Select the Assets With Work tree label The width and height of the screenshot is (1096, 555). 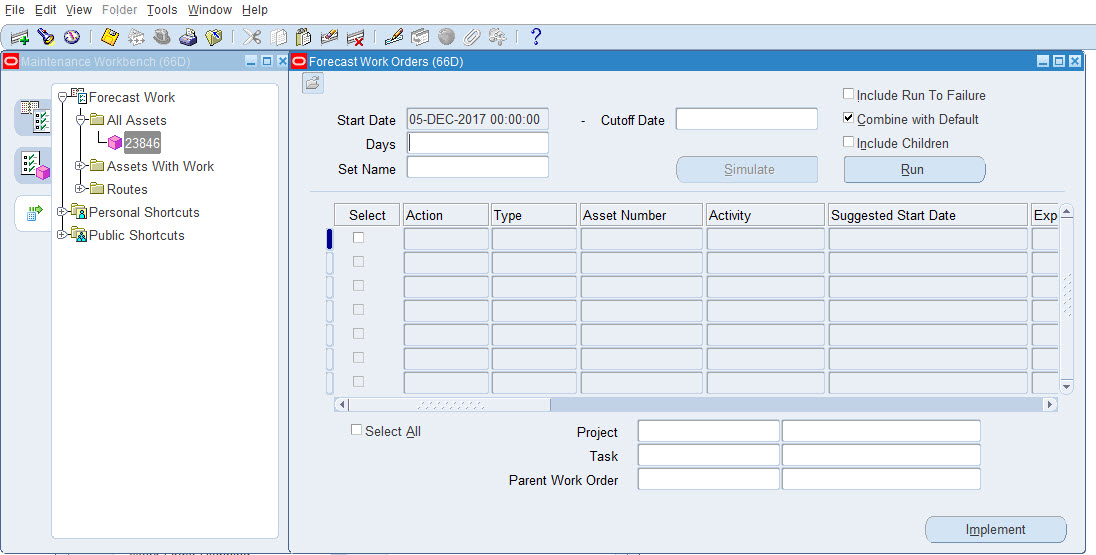(160, 166)
